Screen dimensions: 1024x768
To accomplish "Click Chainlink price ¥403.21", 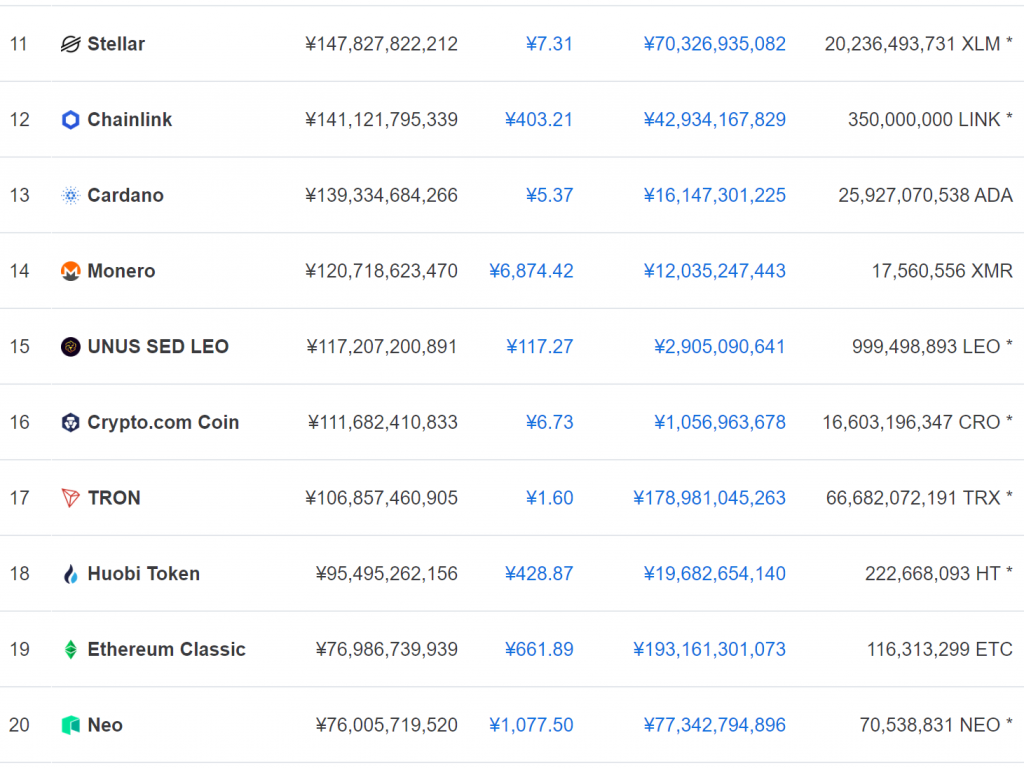I will pos(539,120).
